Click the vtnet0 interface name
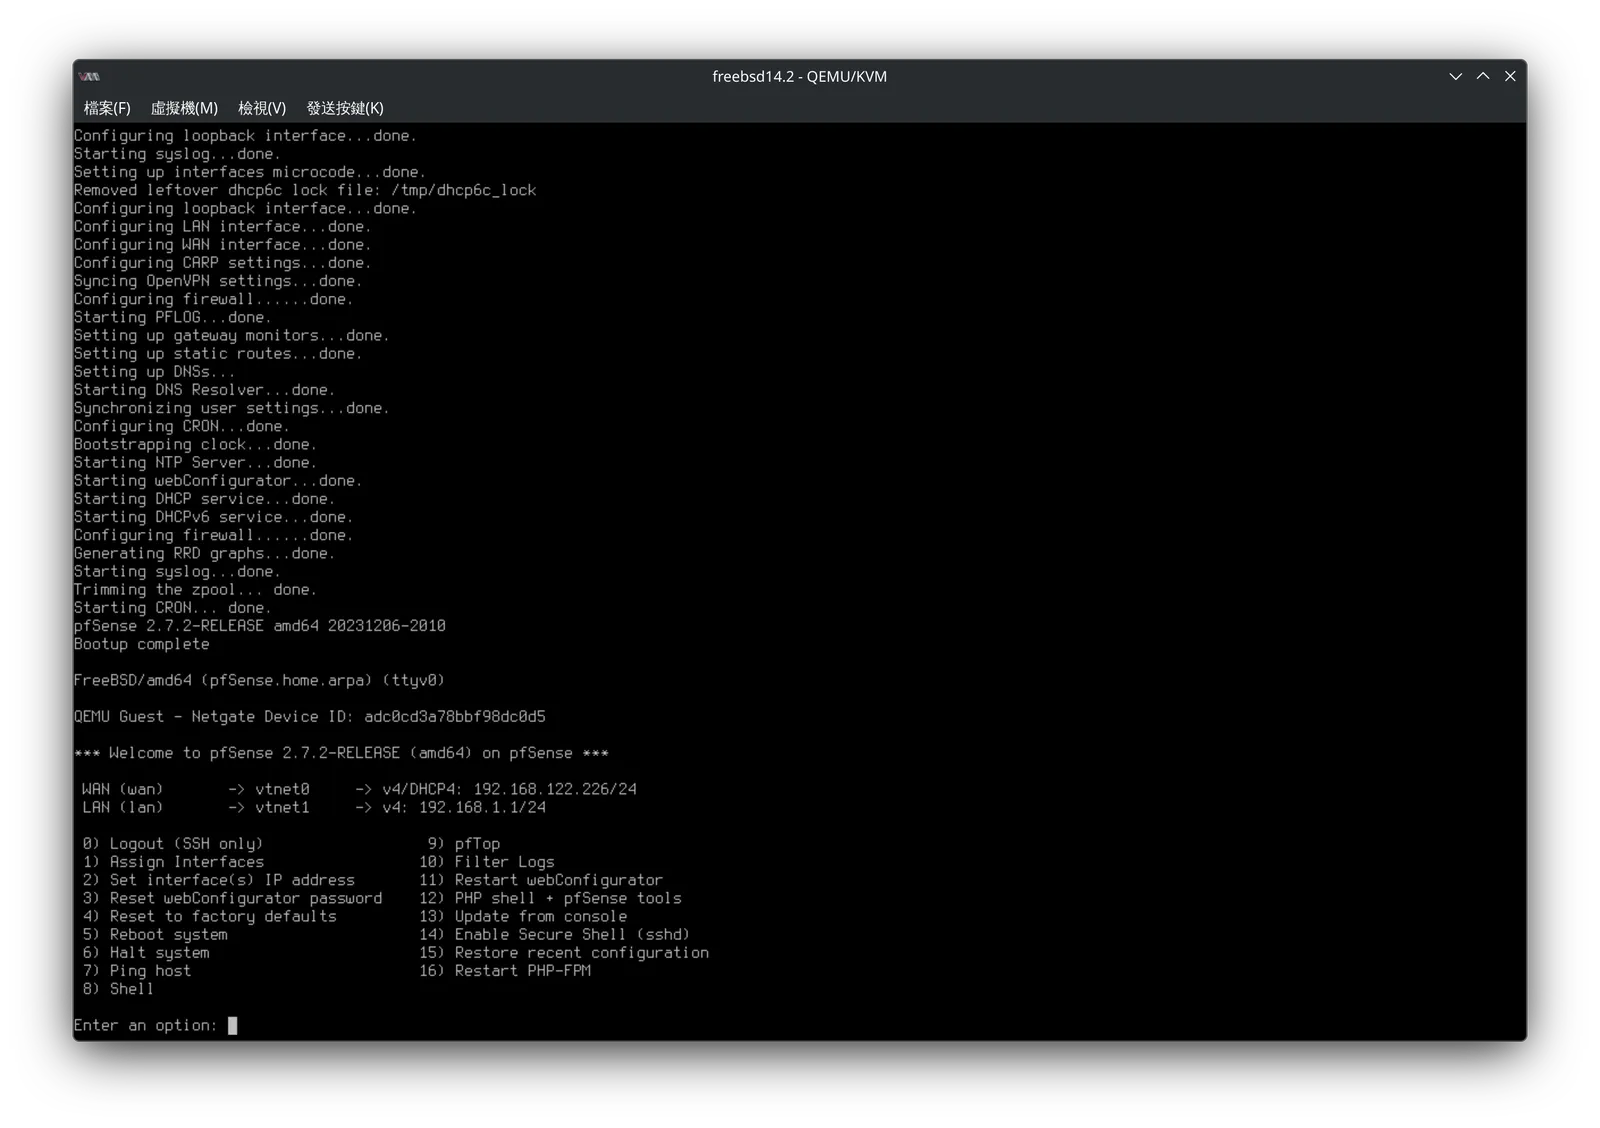1600x1128 pixels. [282, 789]
